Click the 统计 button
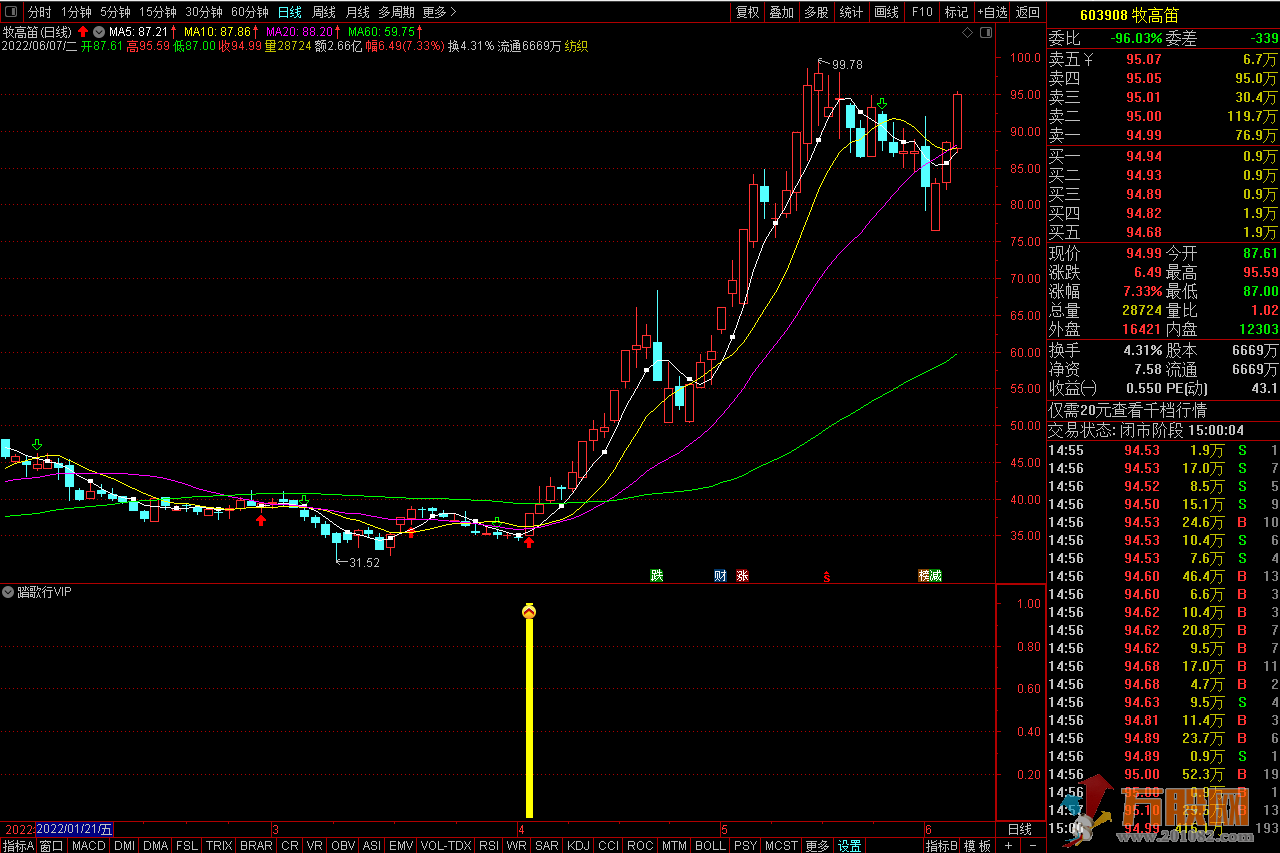 click(x=852, y=12)
